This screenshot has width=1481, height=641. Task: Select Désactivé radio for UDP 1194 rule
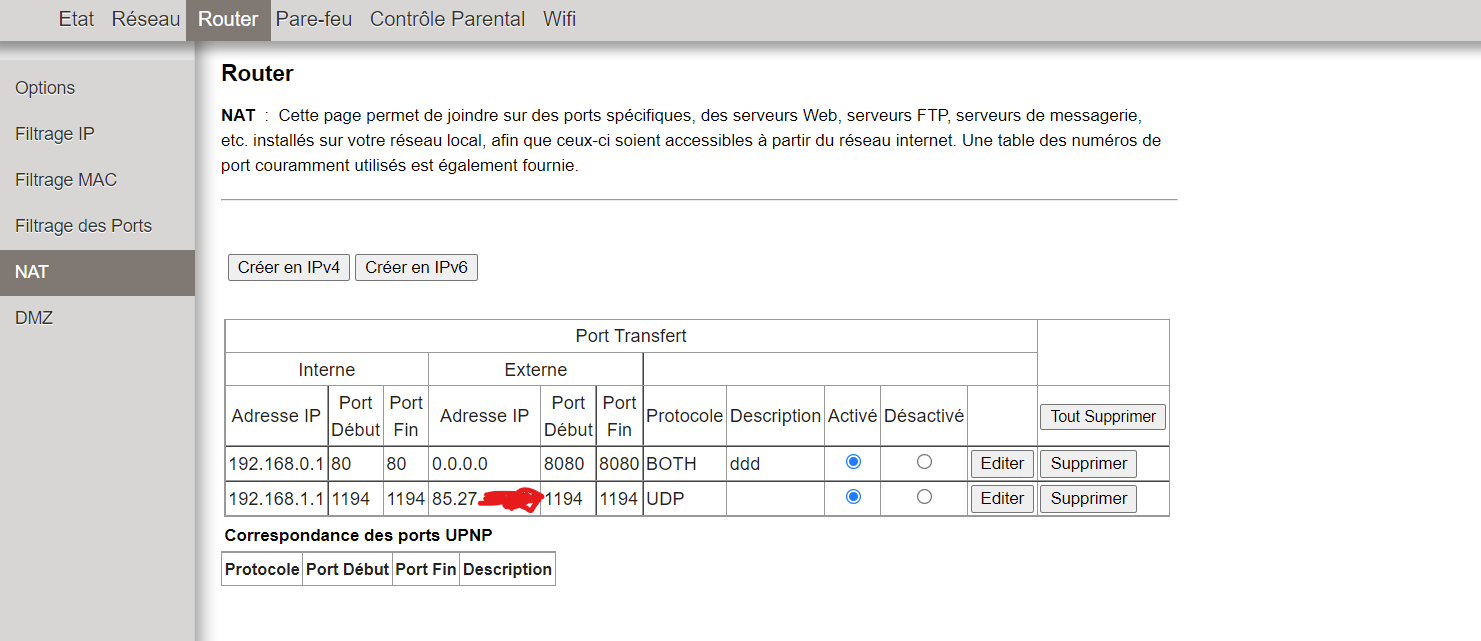pyautogui.click(x=924, y=497)
